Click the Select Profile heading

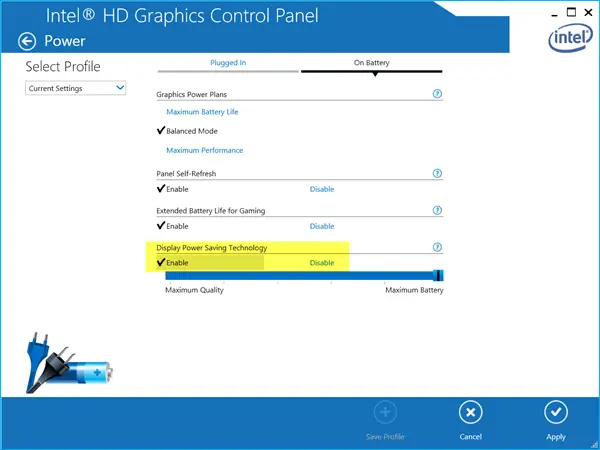tap(63, 67)
